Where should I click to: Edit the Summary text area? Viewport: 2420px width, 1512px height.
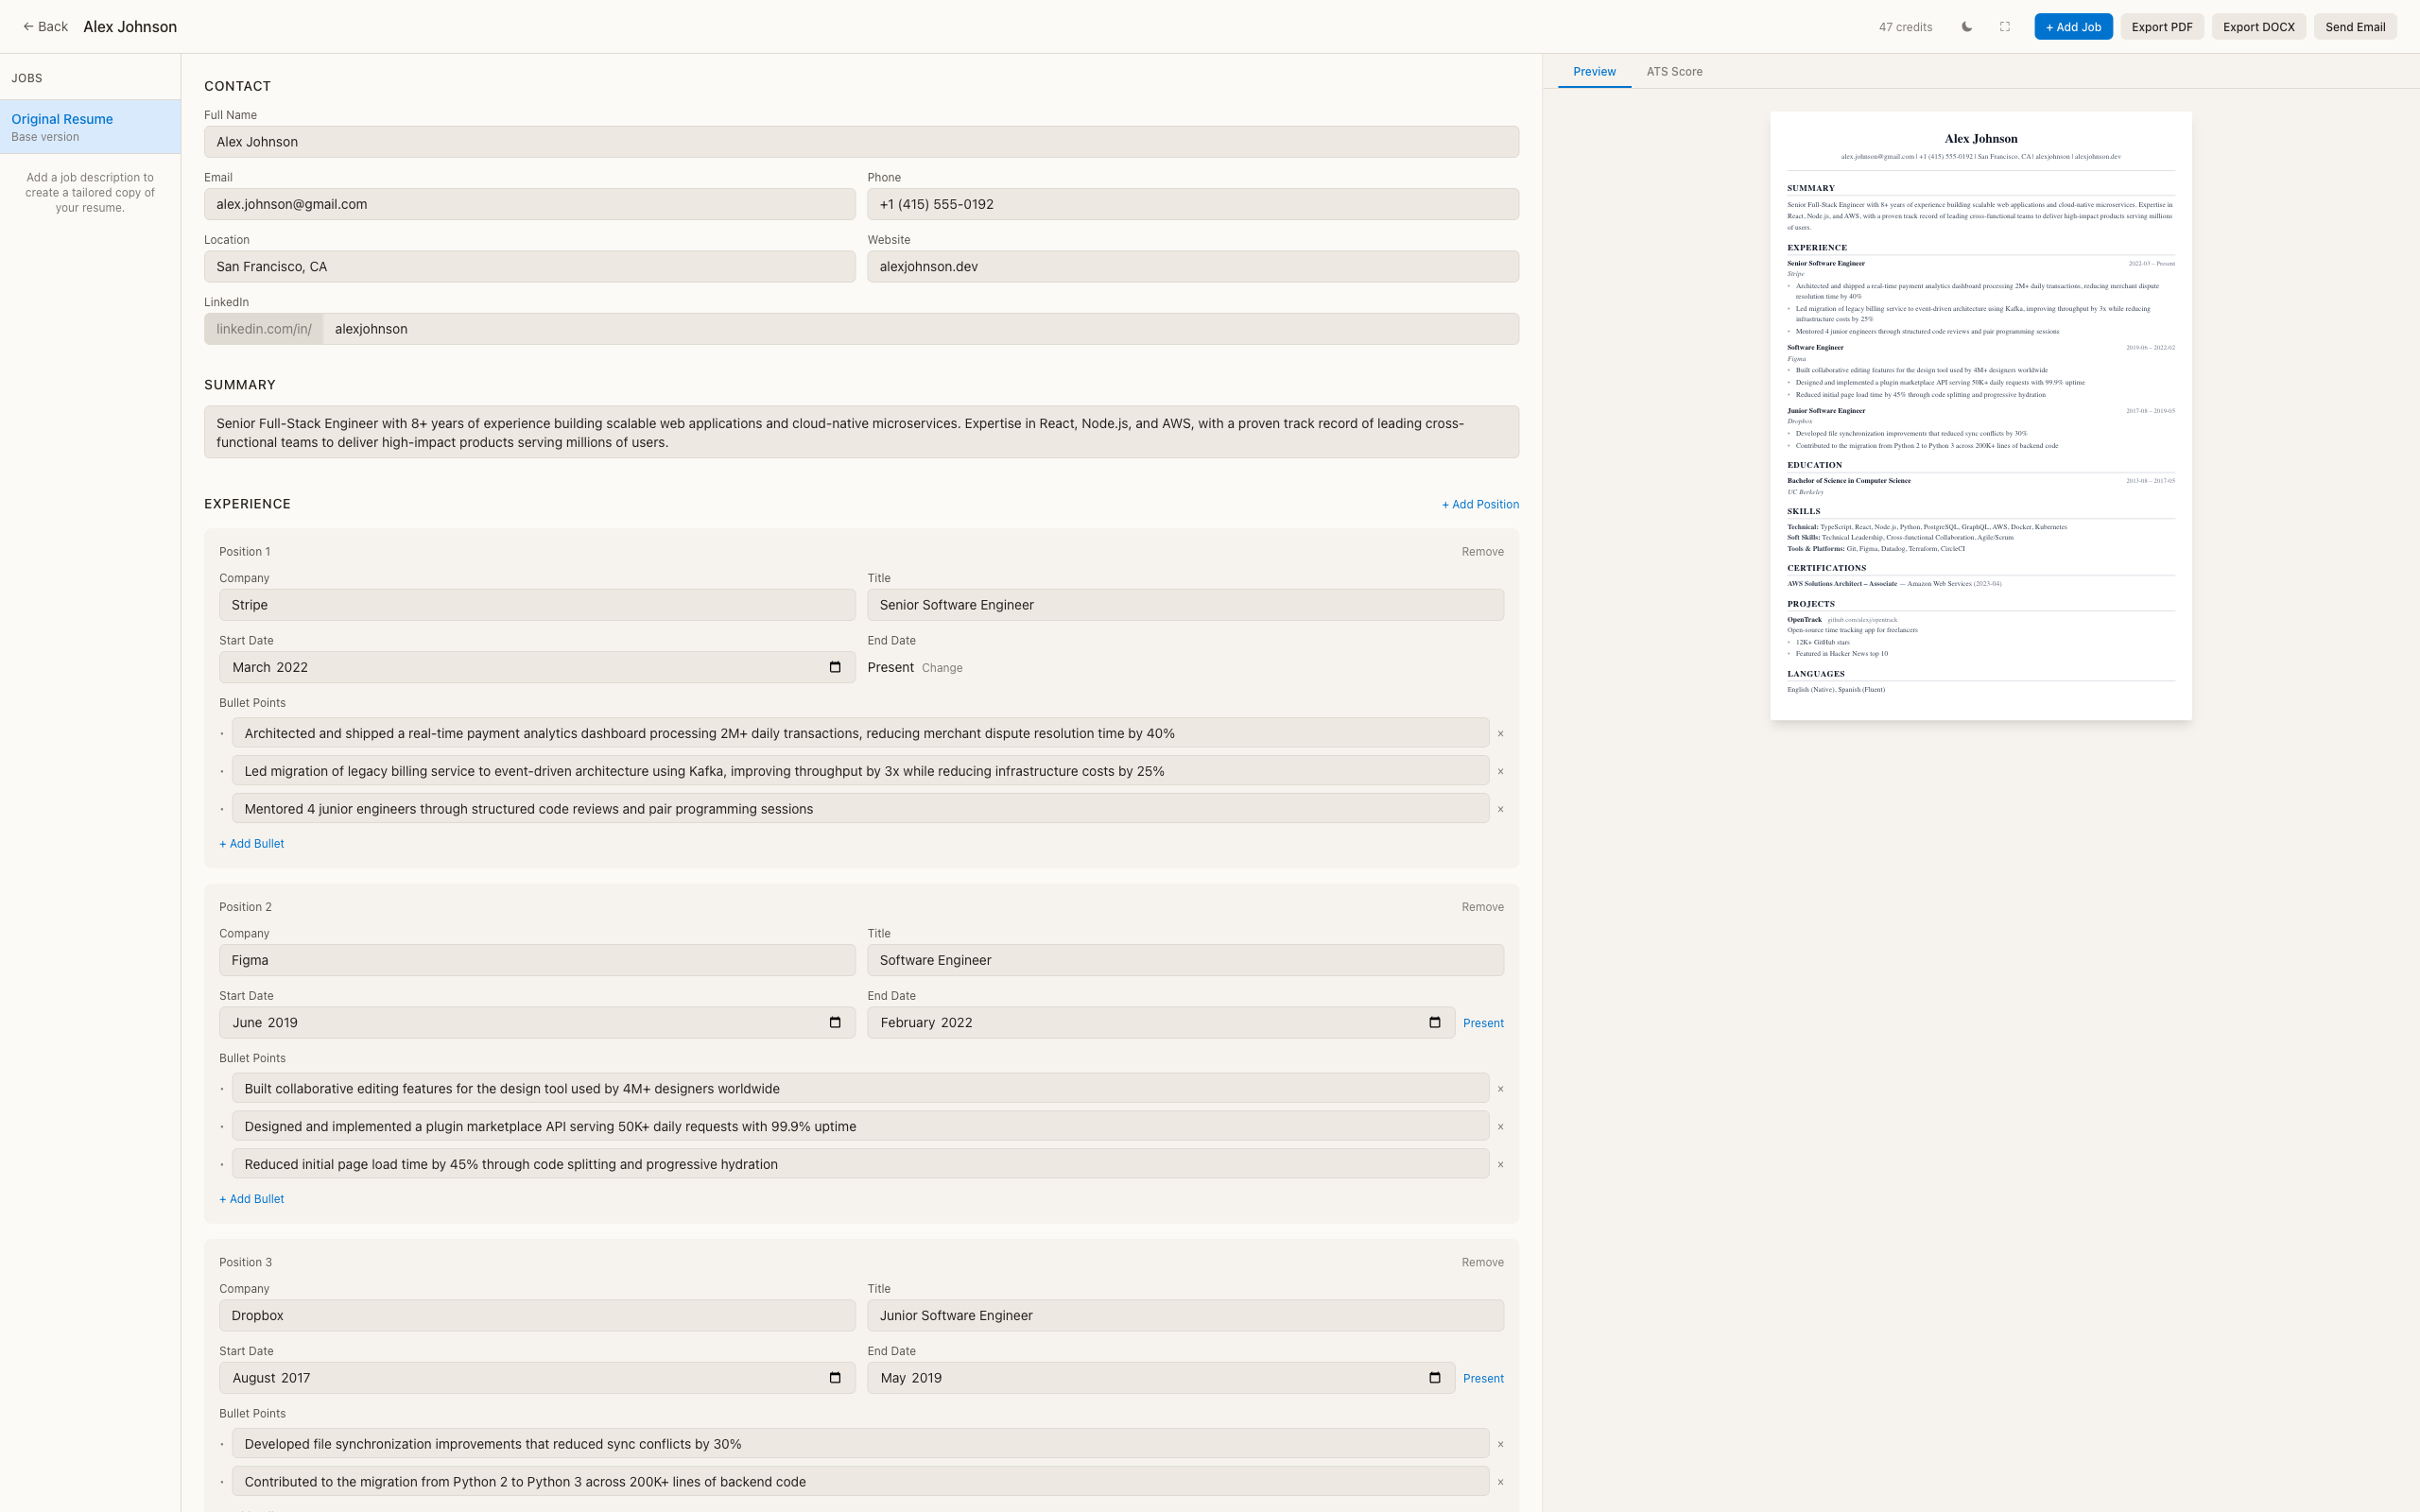click(861, 432)
